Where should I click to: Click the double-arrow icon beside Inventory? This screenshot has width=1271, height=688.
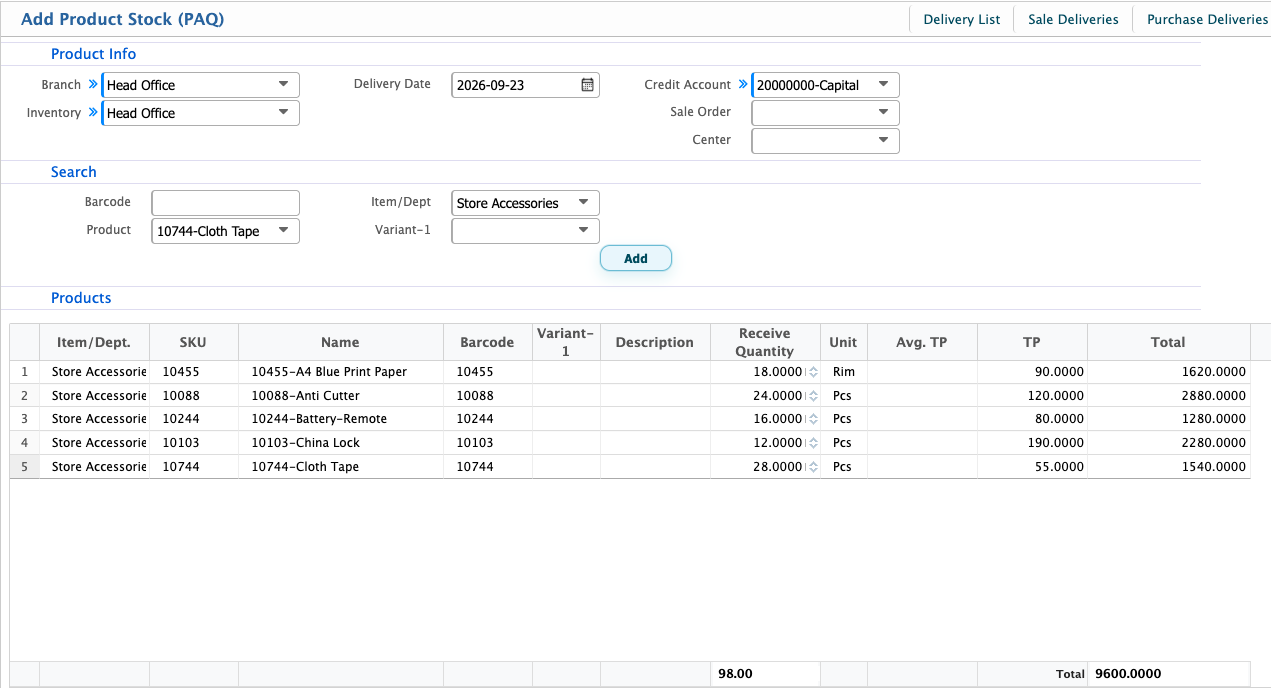pyautogui.click(x=93, y=113)
